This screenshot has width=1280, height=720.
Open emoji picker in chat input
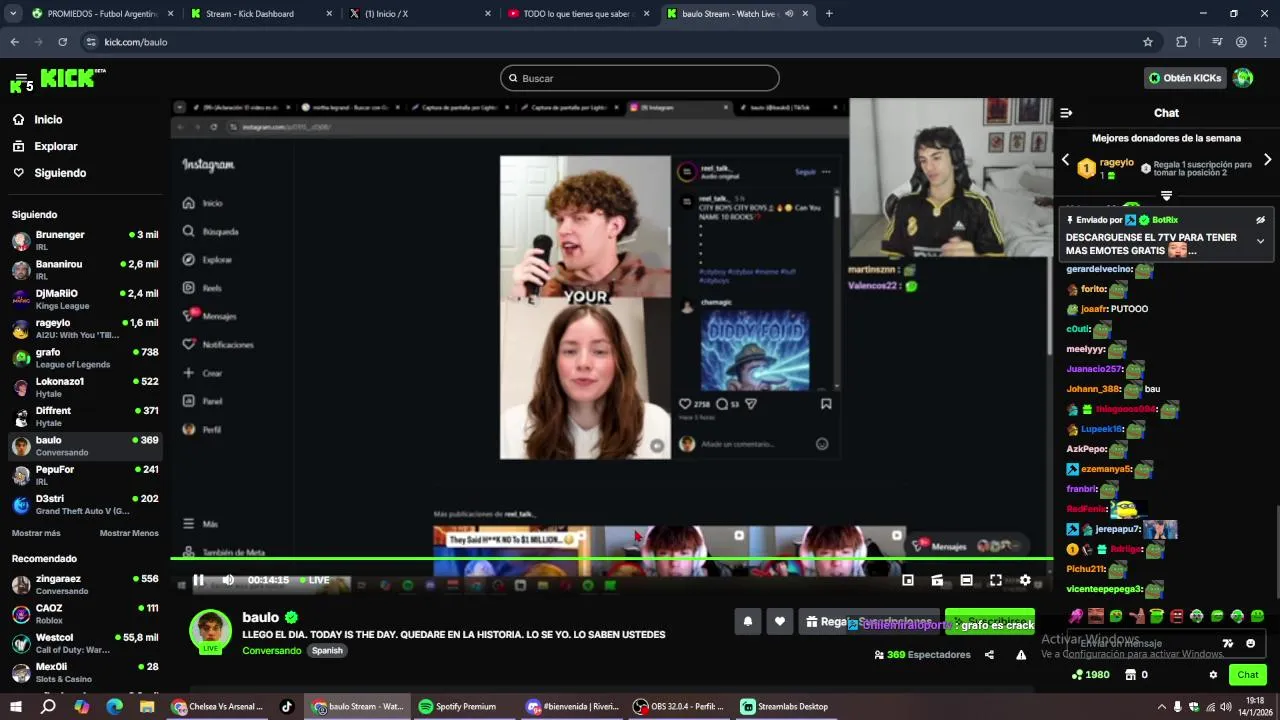[1250, 643]
